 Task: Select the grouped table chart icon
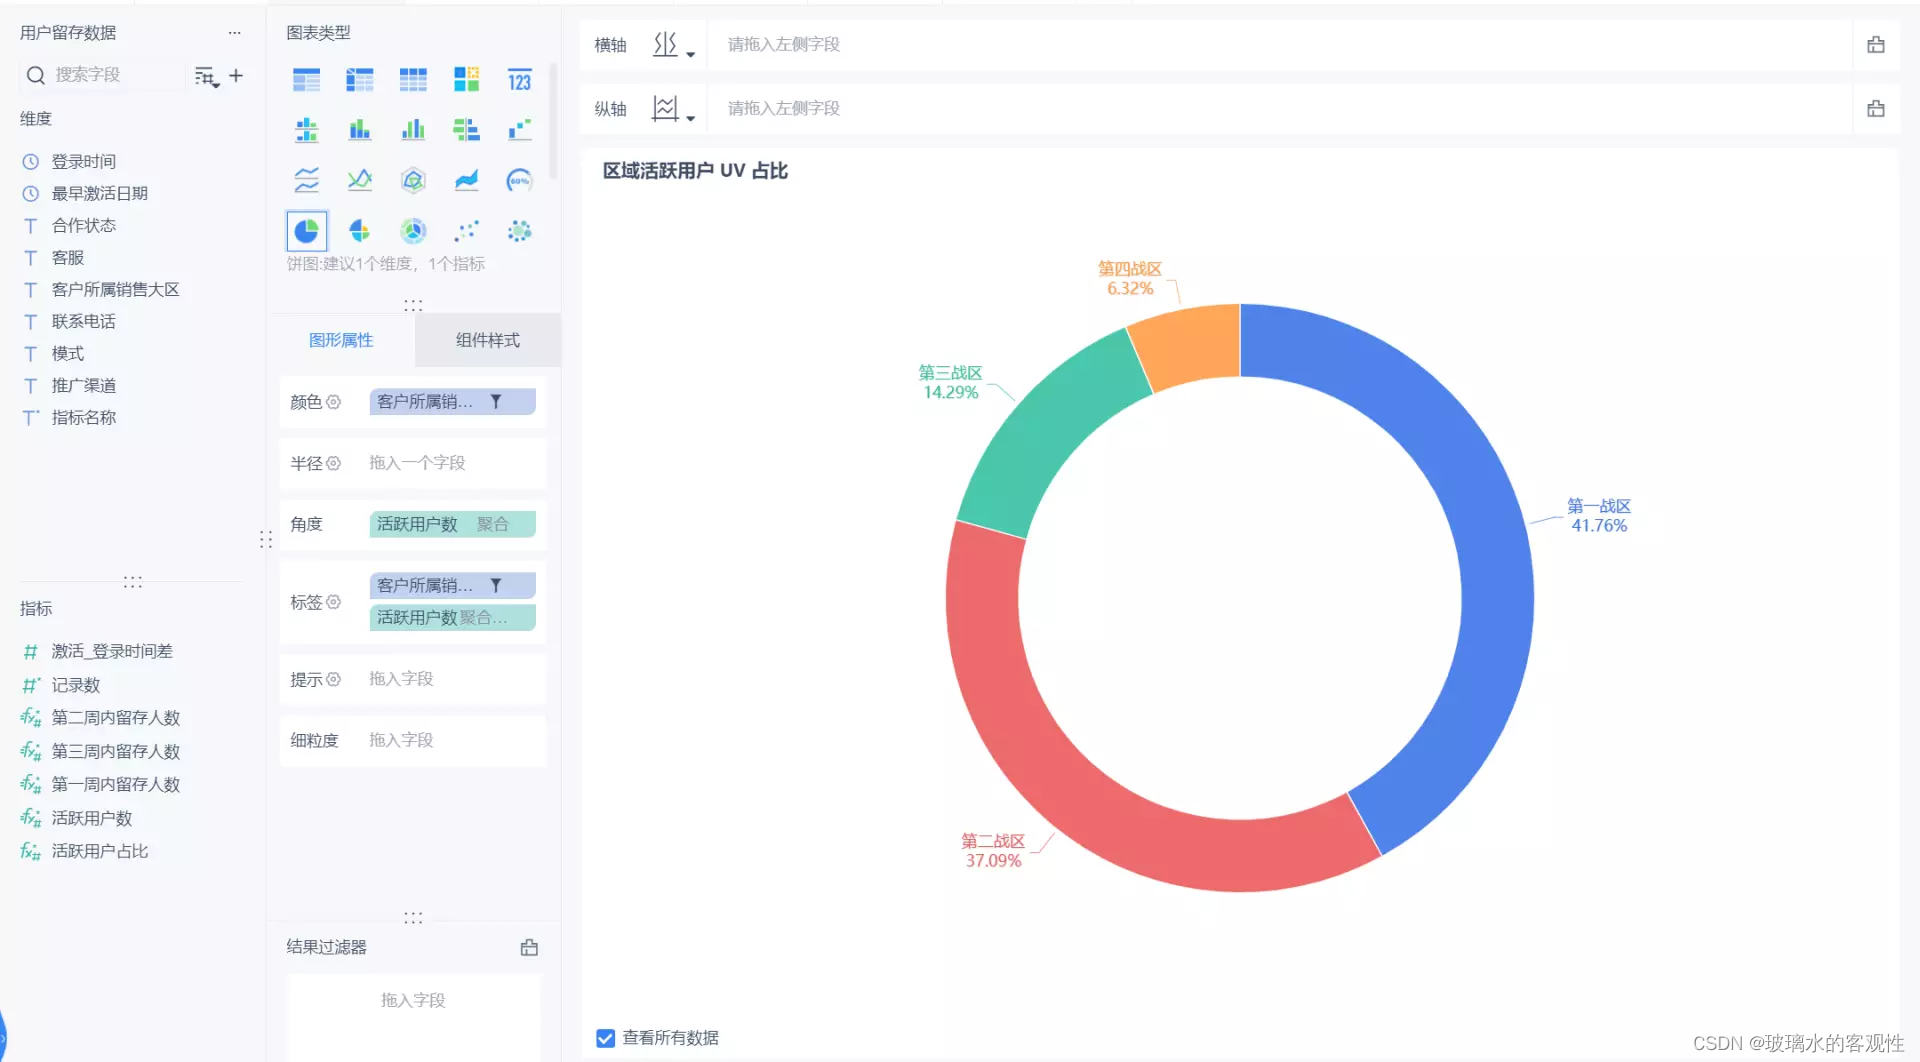[306, 80]
